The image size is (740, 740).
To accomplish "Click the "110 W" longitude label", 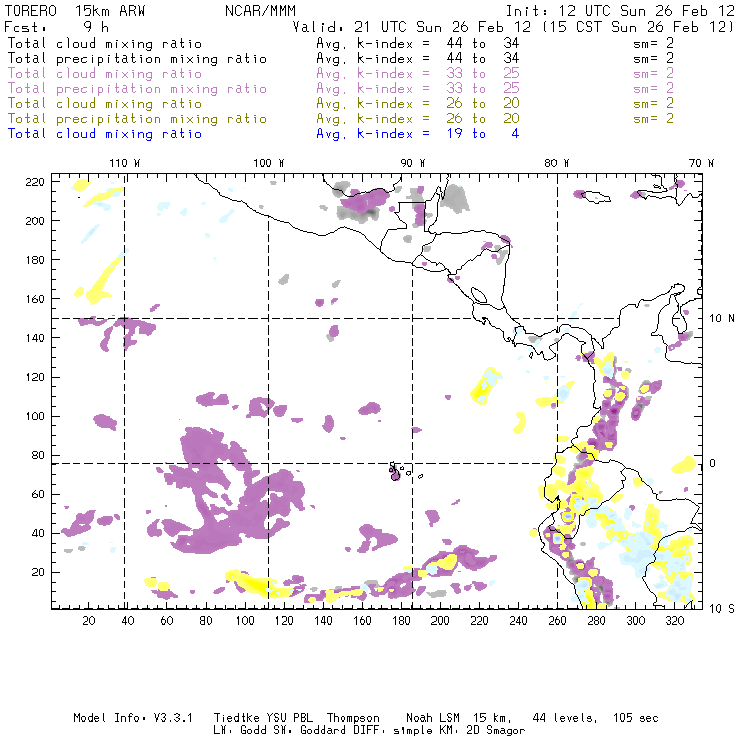I will (x=125, y=163).
